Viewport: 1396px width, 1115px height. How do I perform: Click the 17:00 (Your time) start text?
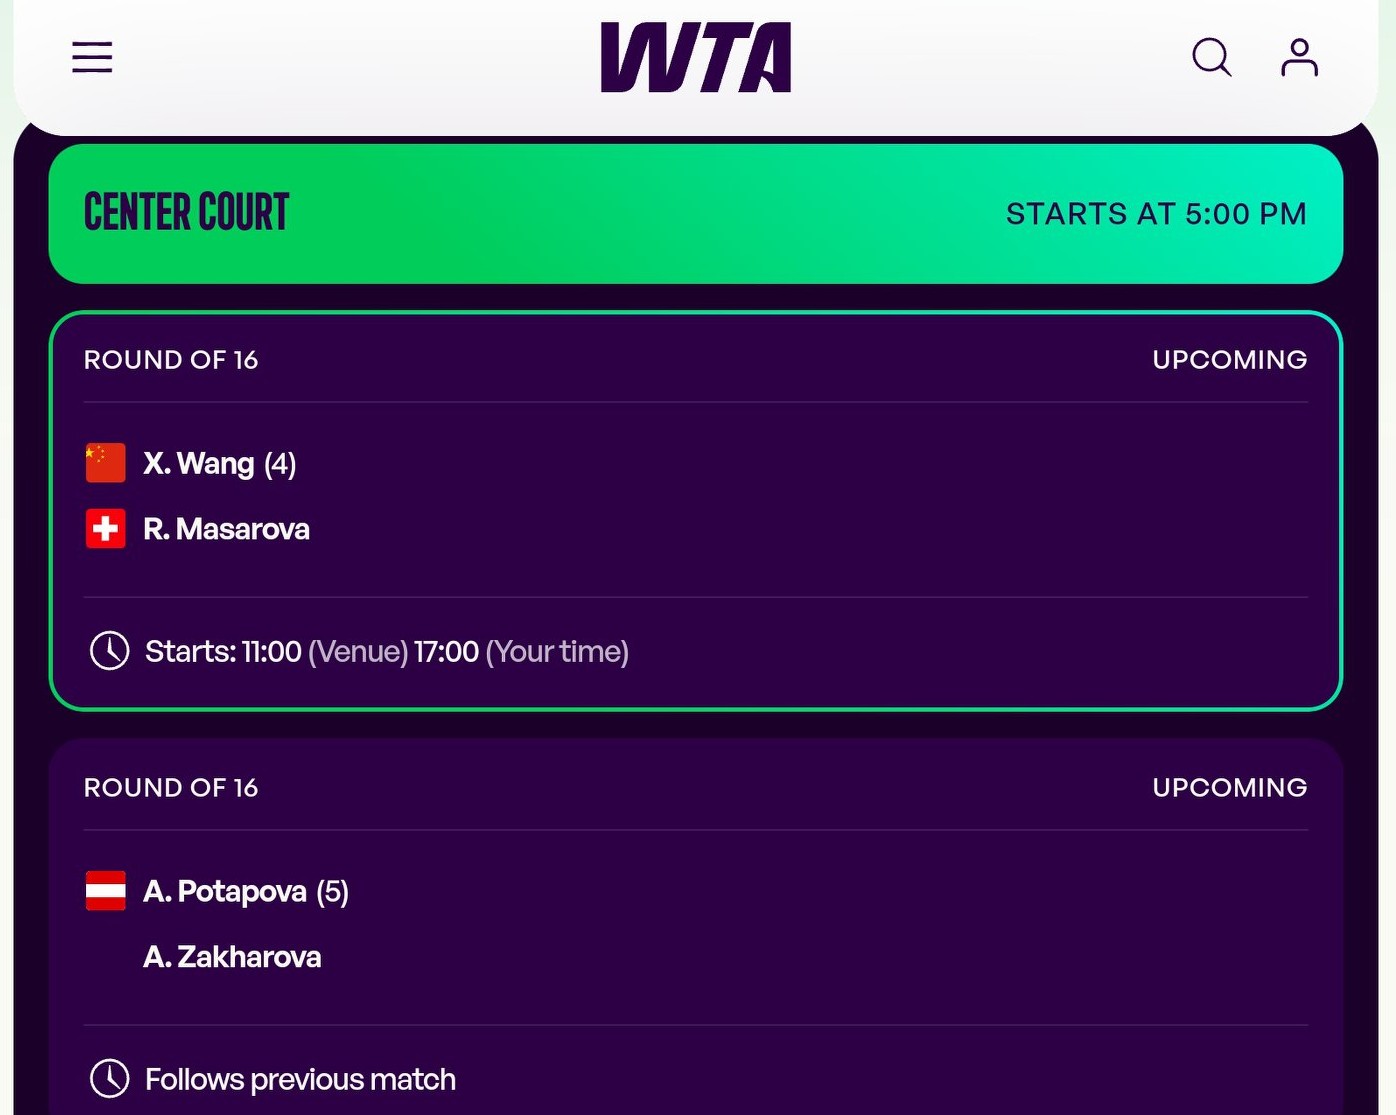[x=521, y=652]
